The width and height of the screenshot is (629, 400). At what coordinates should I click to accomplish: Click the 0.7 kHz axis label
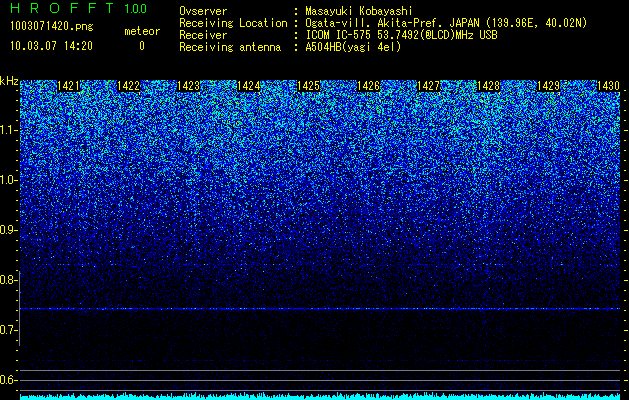point(9,330)
